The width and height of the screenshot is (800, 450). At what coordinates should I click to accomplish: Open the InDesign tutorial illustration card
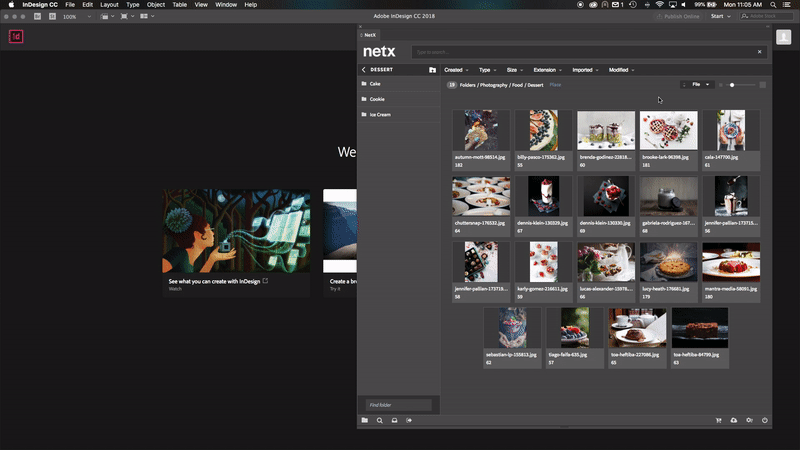[236, 231]
